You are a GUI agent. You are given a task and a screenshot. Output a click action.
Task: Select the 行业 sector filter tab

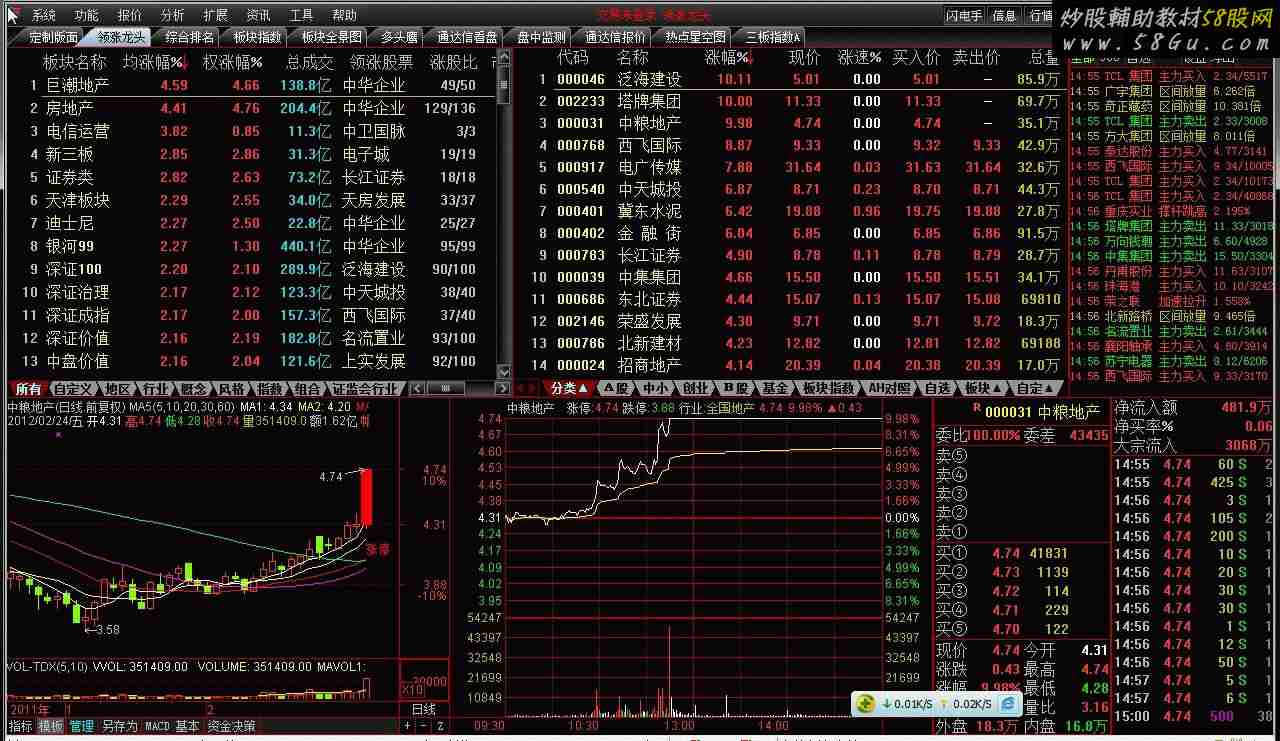pyautogui.click(x=155, y=389)
